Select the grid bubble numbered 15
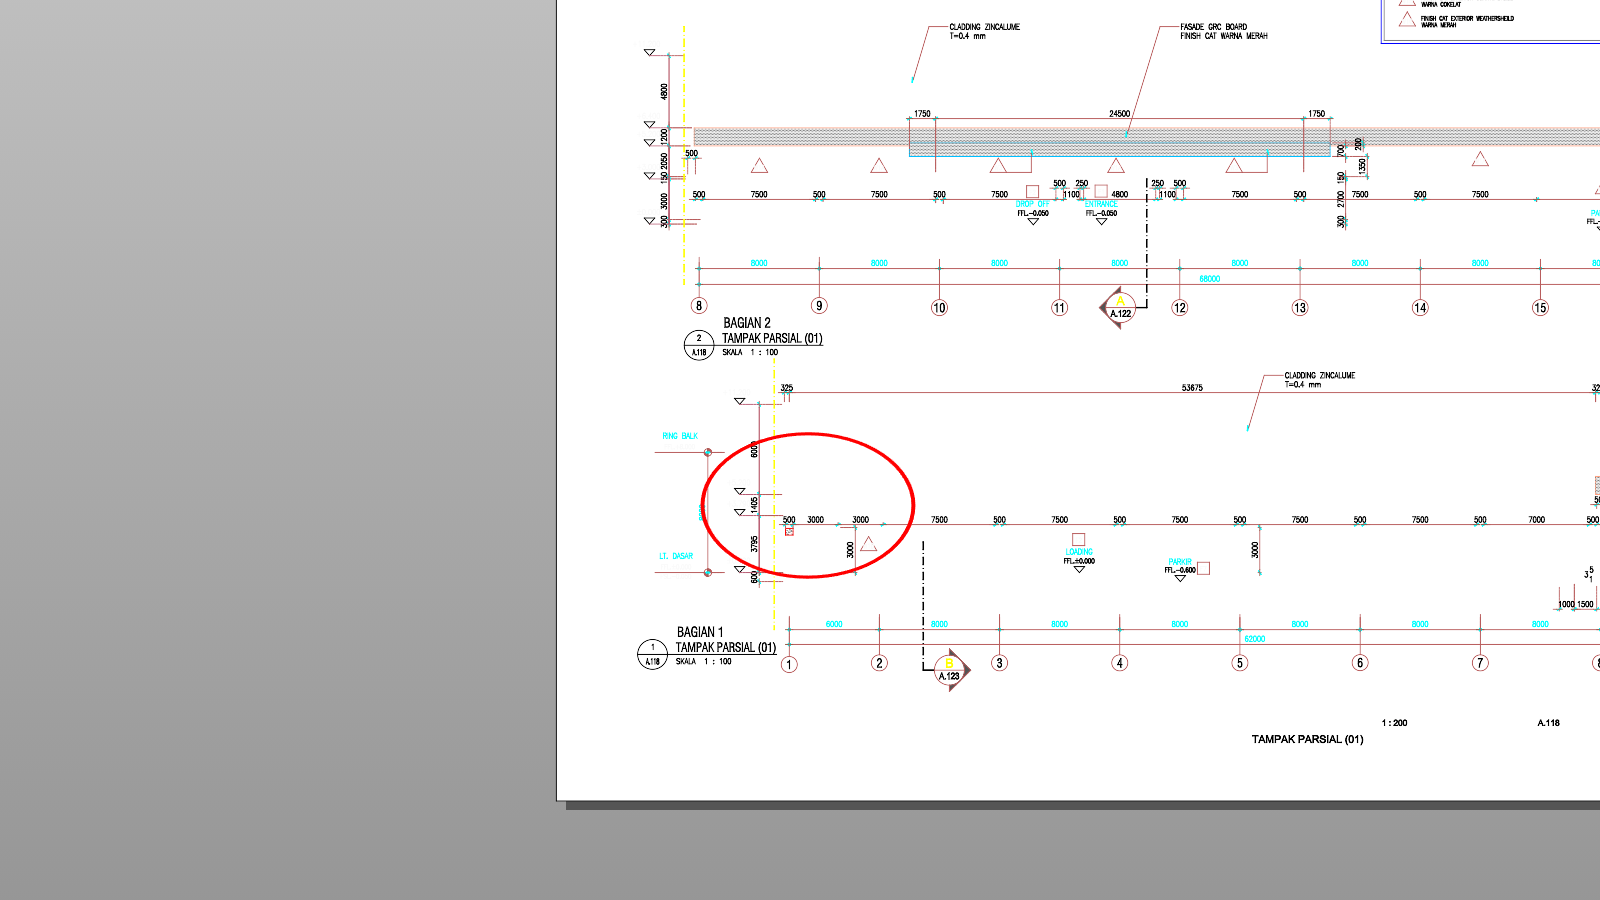Image resolution: width=1600 pixels, height=900 pixels. (1540, 308)
